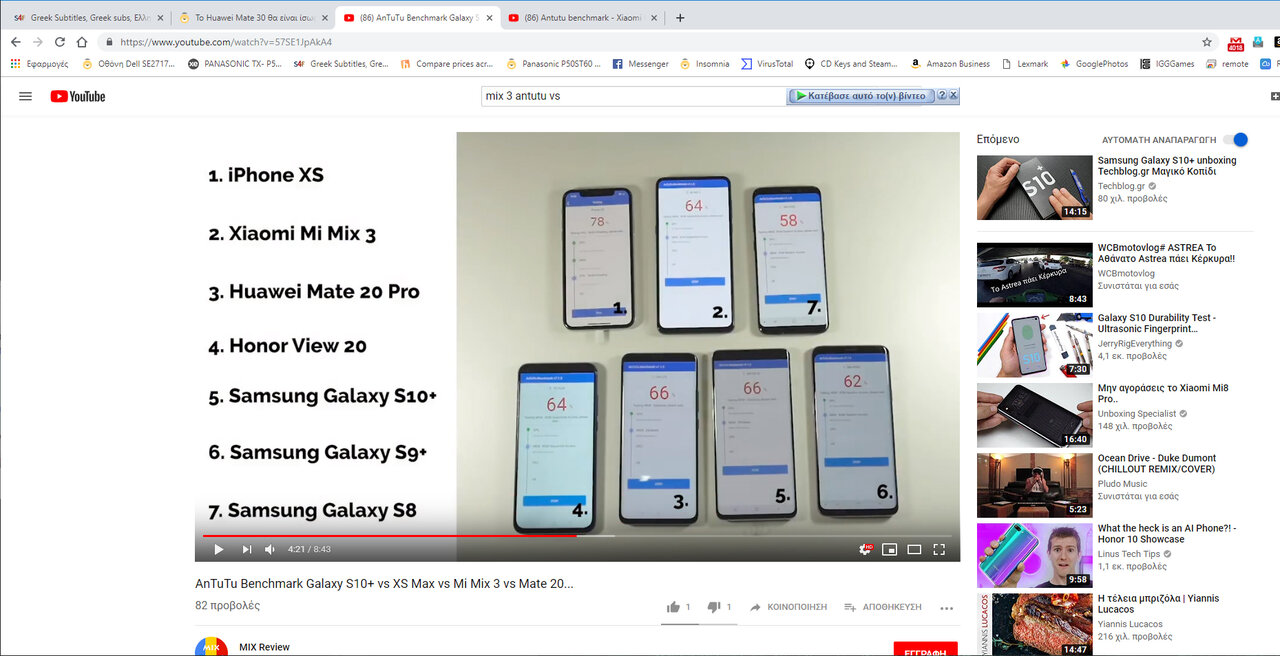Open the browser home page
1280x656 pixels.
coord(83,42)
